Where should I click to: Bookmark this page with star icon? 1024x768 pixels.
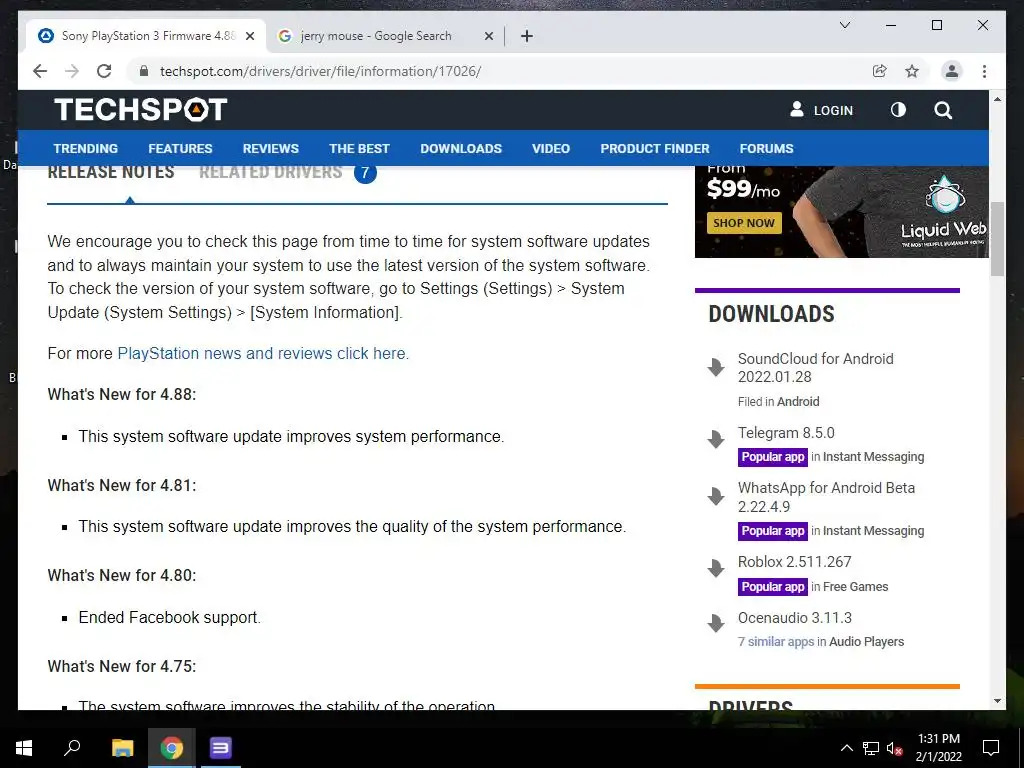[912, 71]
